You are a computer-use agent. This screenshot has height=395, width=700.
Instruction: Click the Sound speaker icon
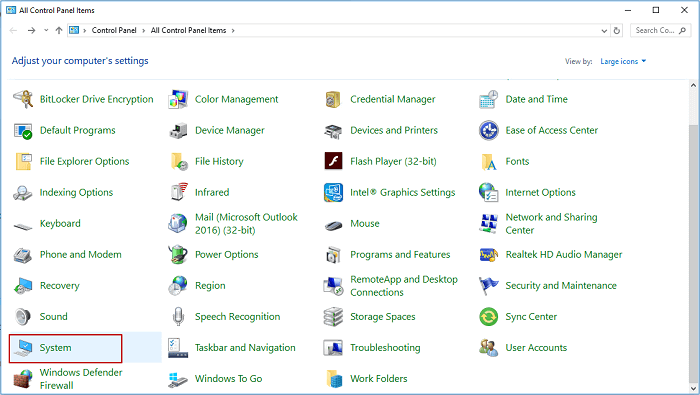pyautogui.click(x=22, y=316)
